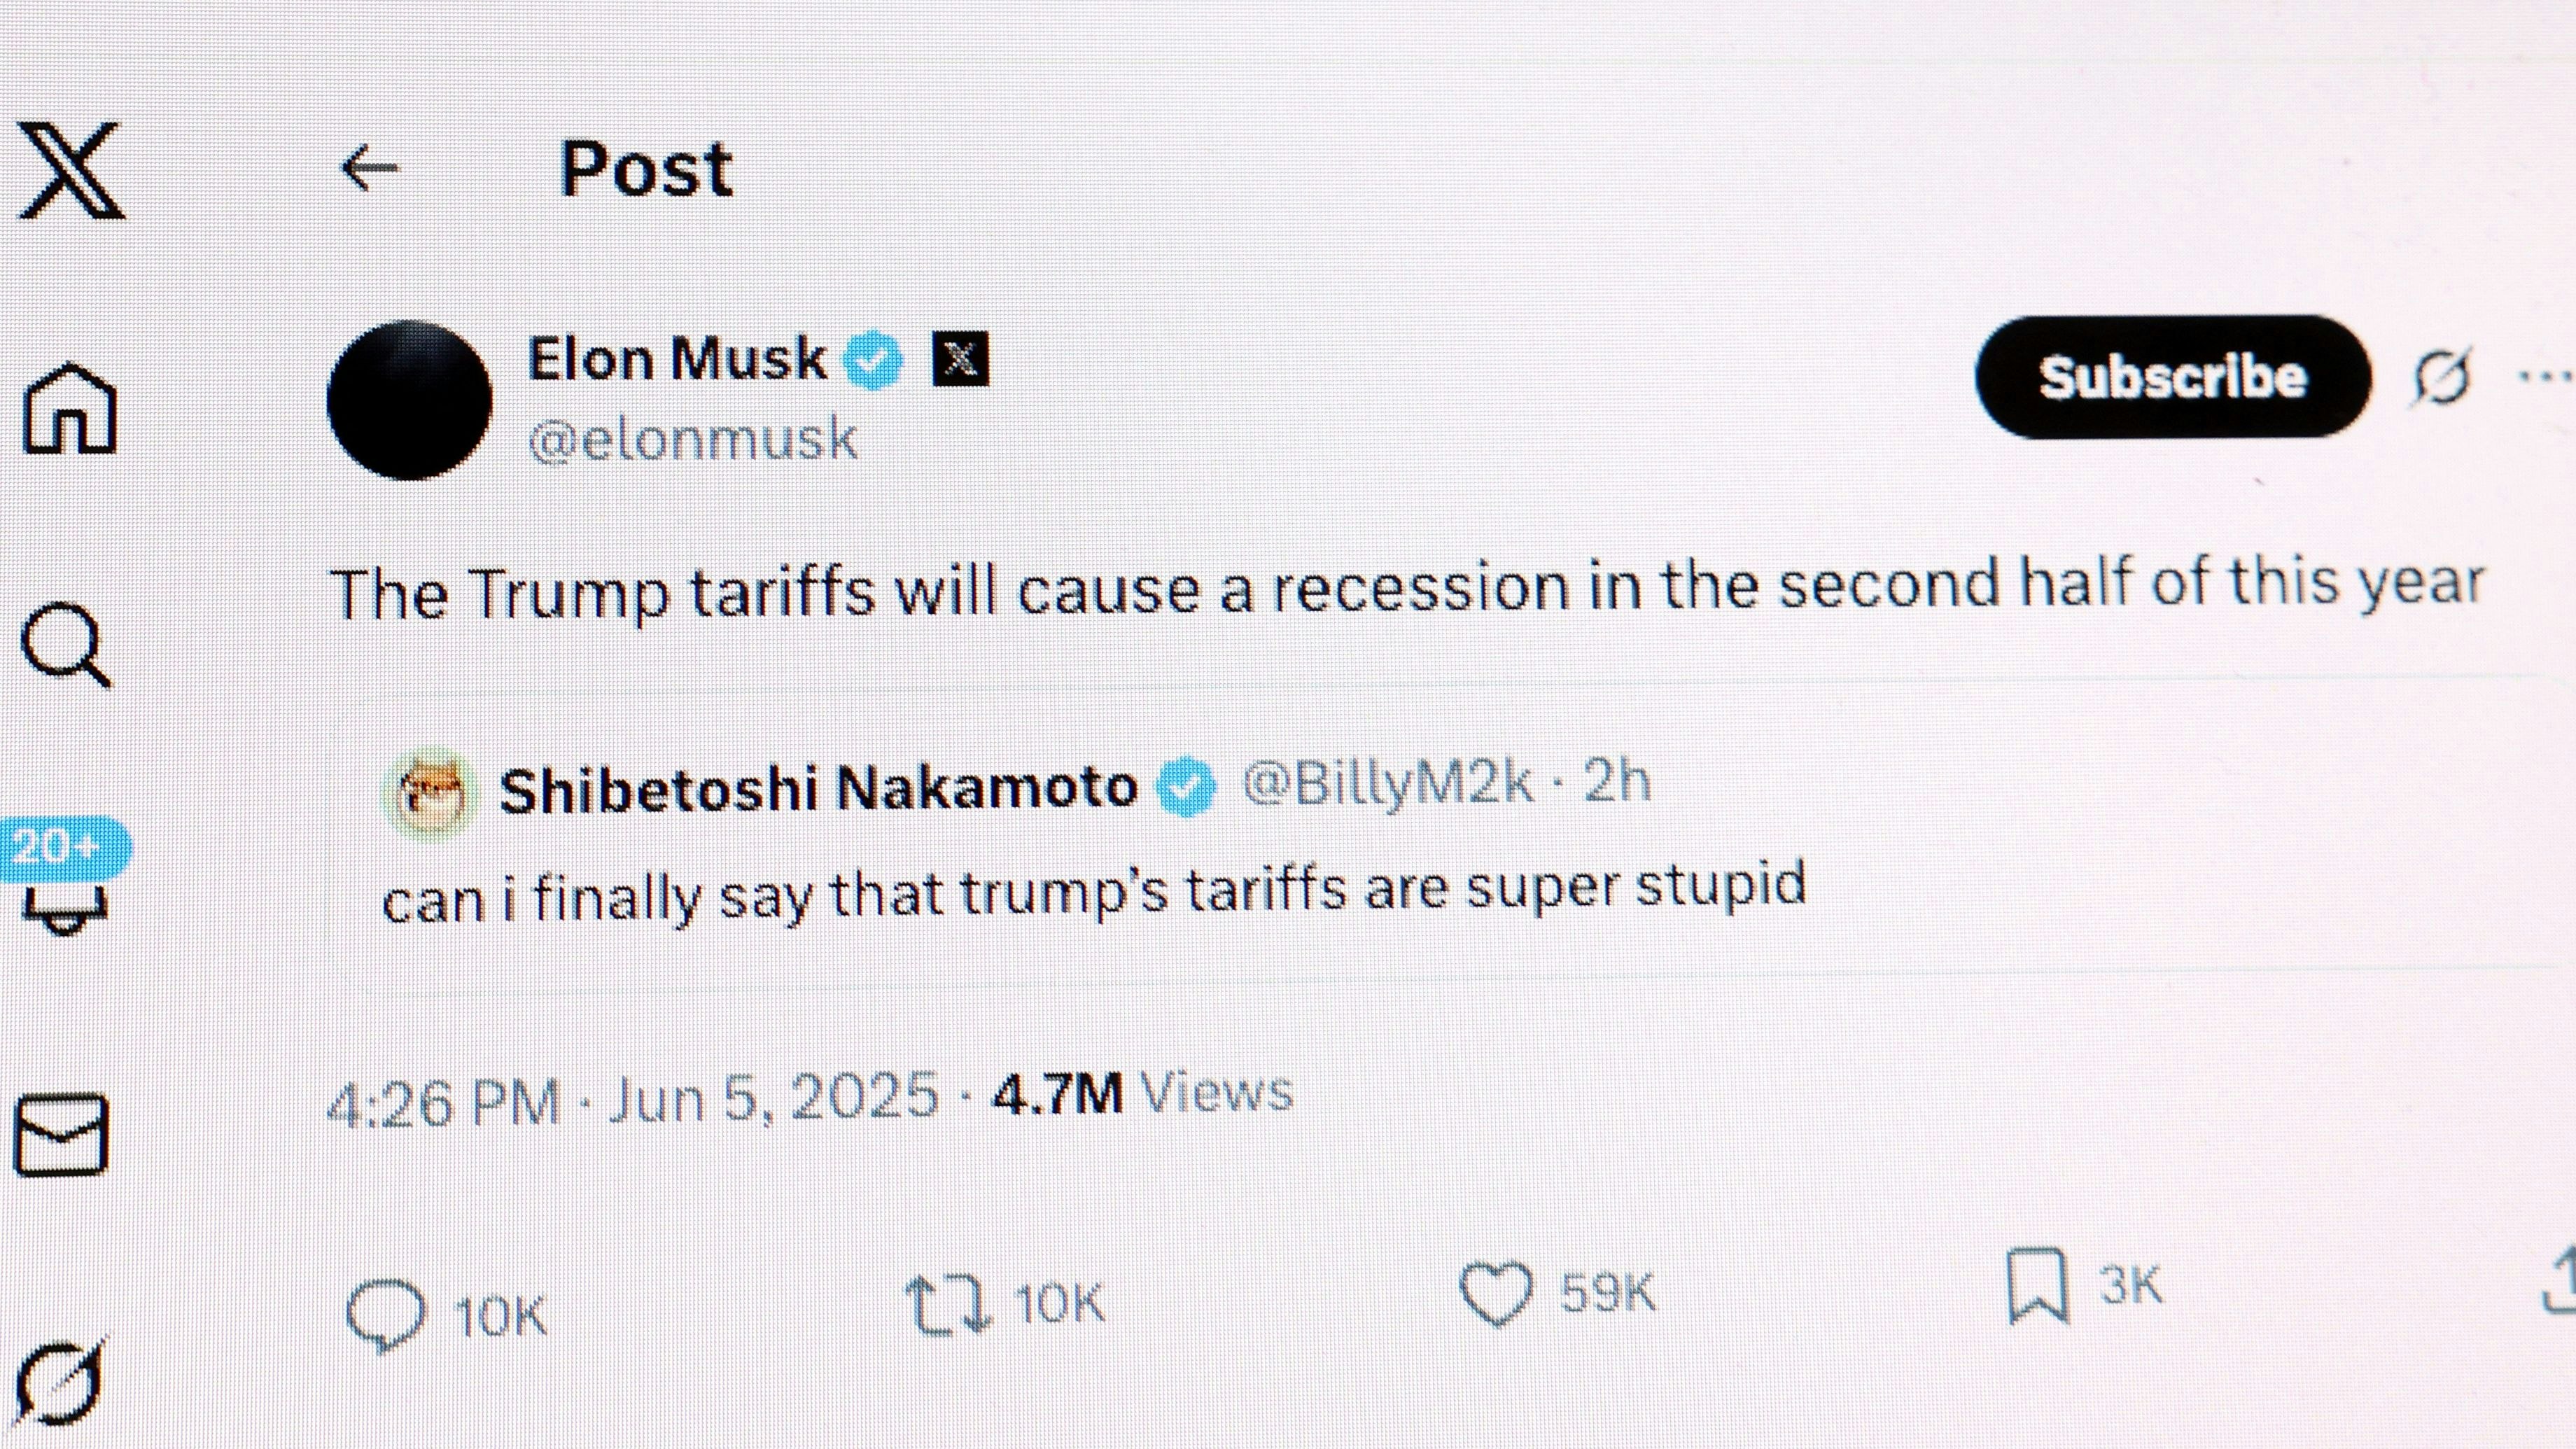Open Elon Musk's profile picture

409,400
